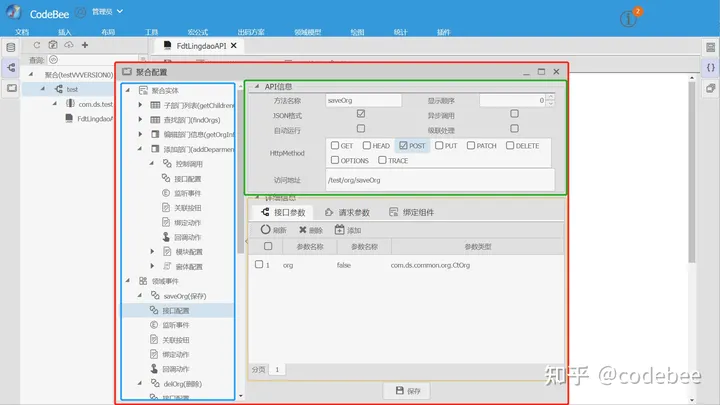This screenshot has height=405, width=720.
Task: Click the cloud download icon in project toolbar
Action: [68, 45]
